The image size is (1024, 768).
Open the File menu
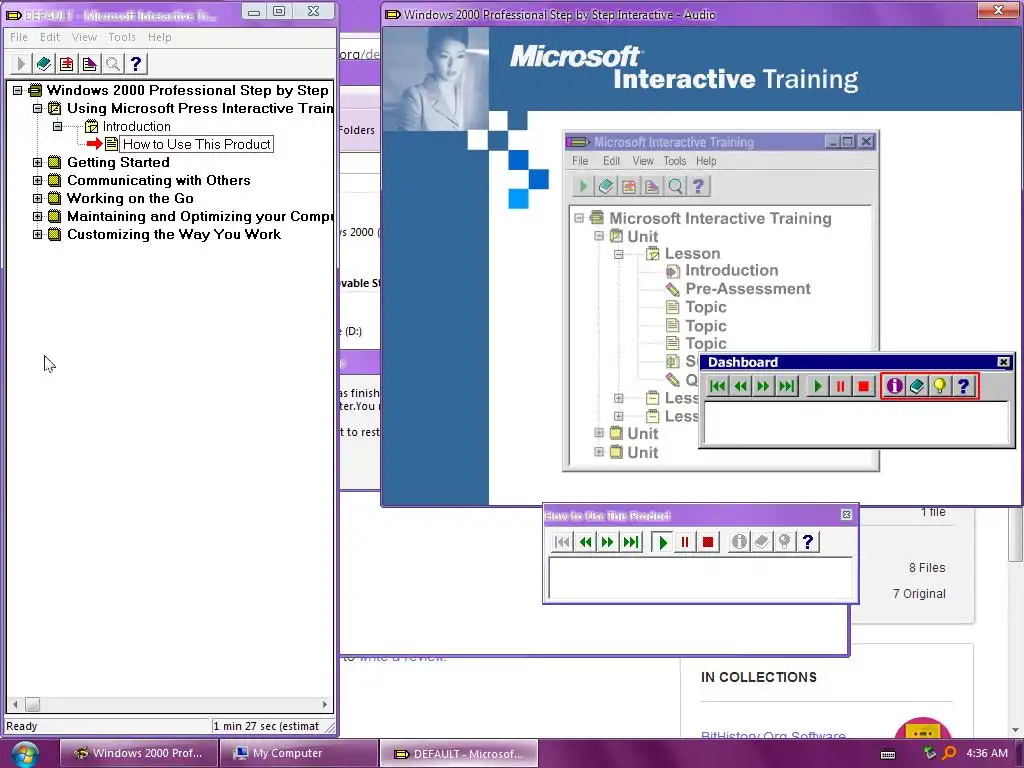pyautogui.click(x=19, y=37)
